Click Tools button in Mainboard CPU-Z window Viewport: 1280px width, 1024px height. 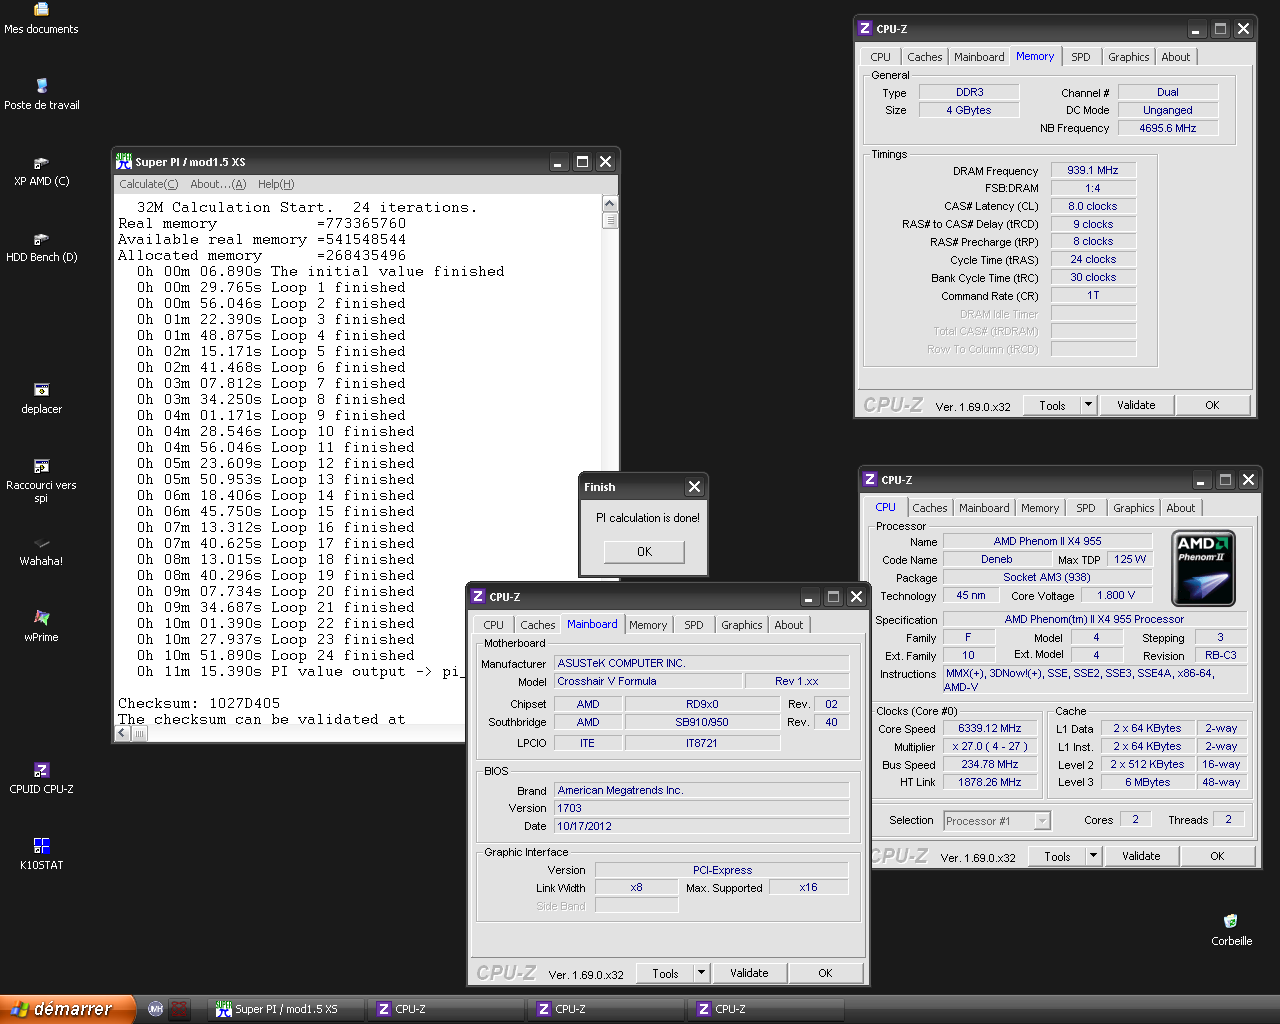pos(665,973)
